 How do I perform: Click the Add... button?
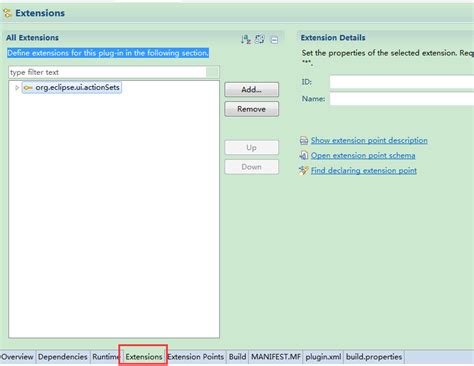coord(252,90)
